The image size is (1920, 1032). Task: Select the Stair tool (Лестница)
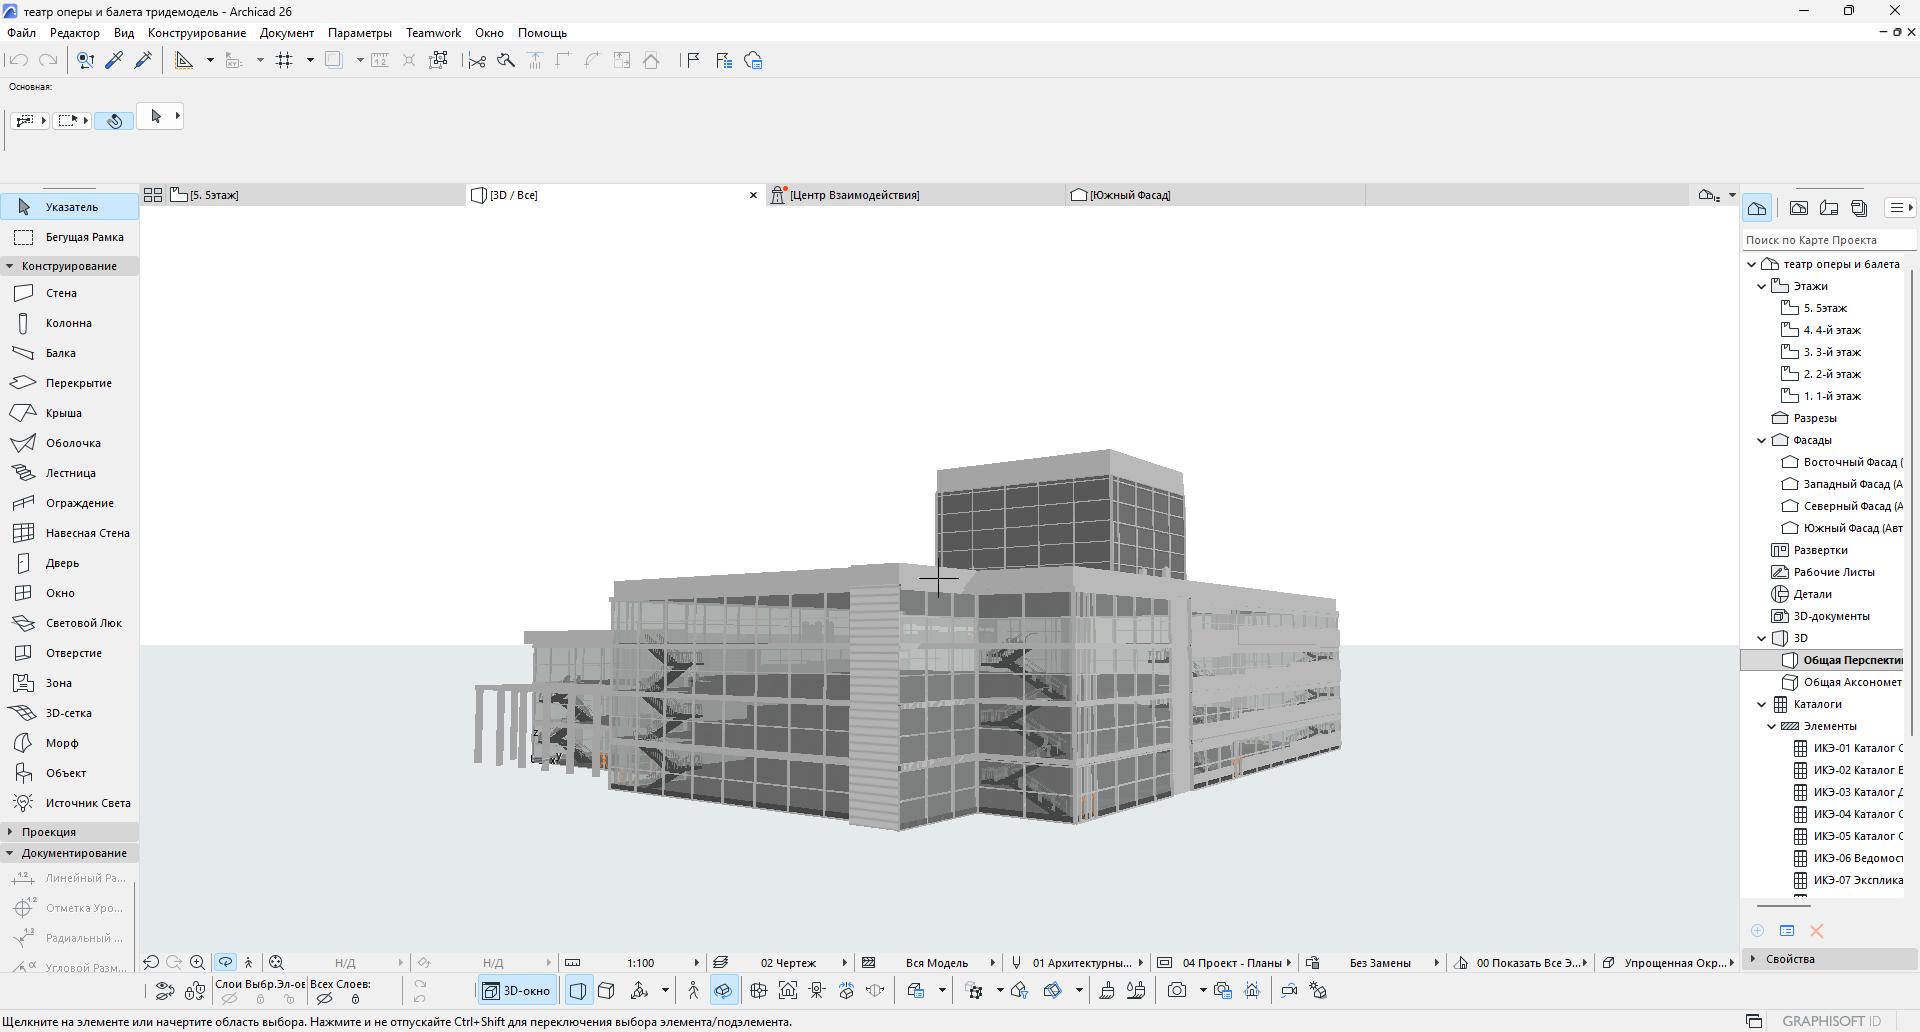[x=70, y=473]
